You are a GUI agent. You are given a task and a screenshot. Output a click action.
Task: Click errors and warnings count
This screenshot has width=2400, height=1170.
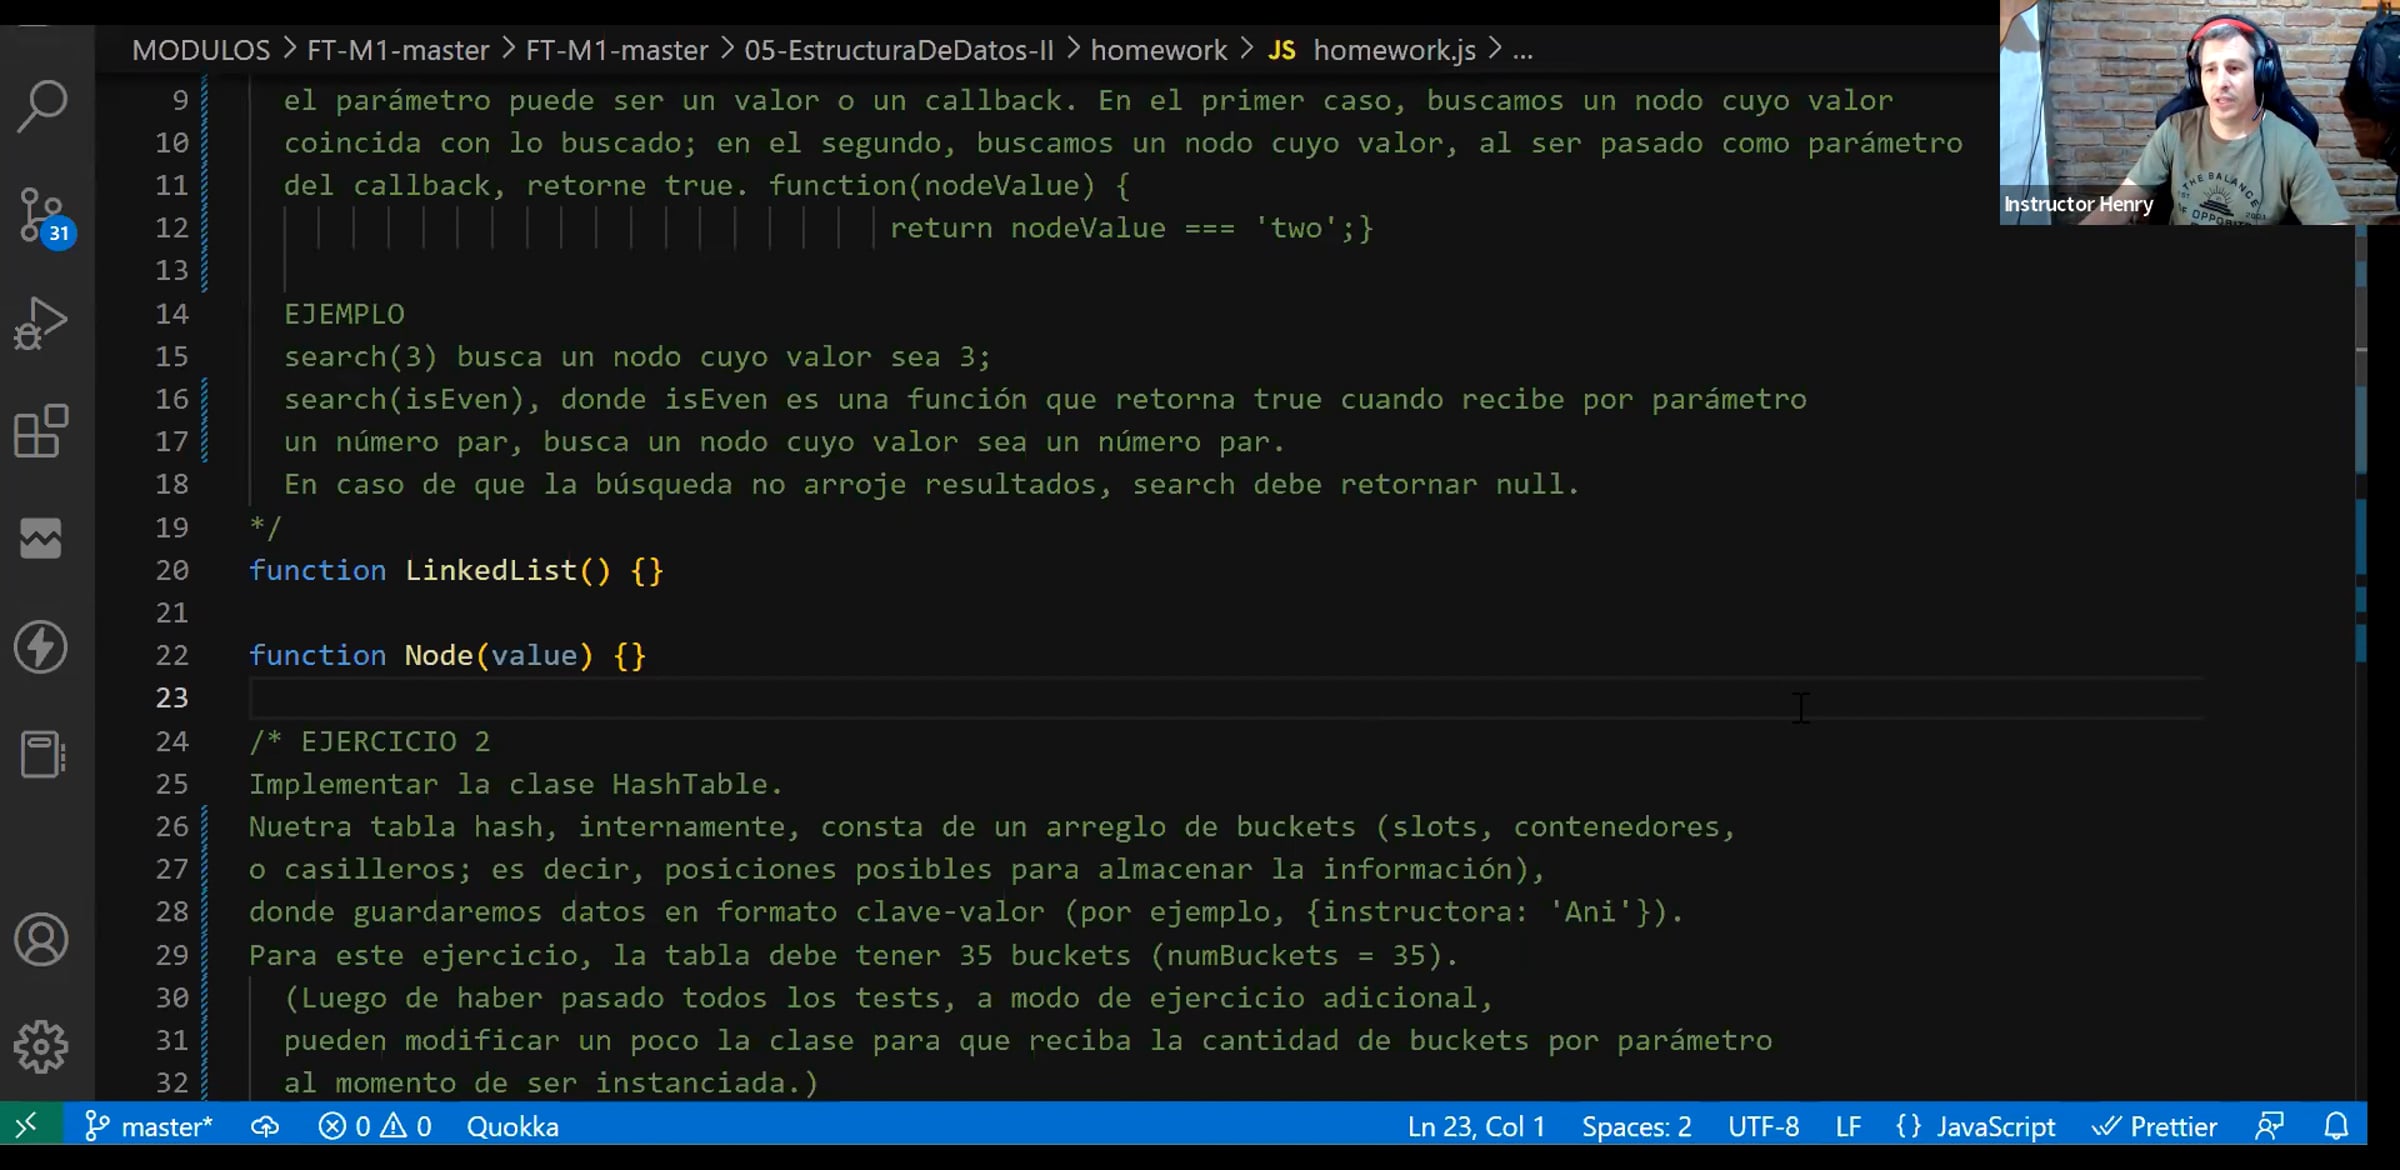point(375,1127)
